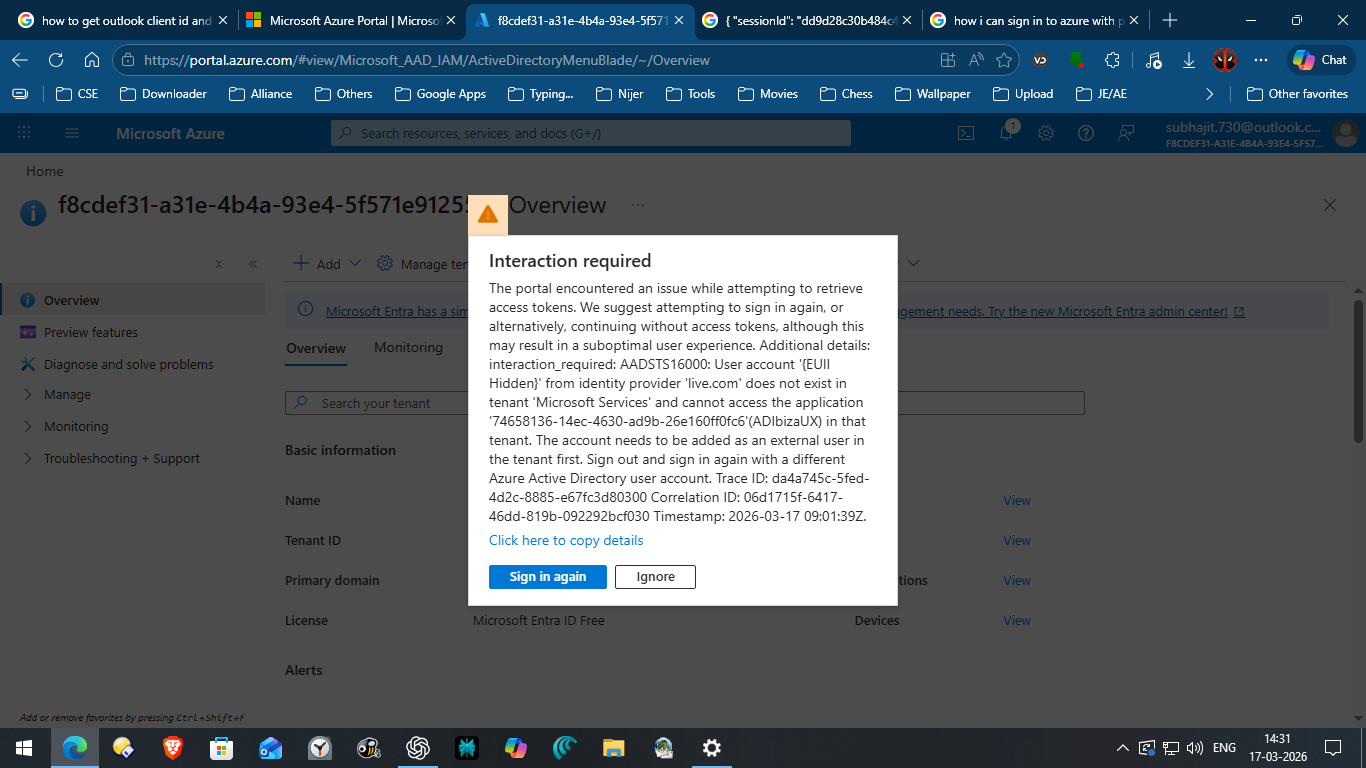Switch to Monitoring tab
1366x768 pixels.
[x=408, y=348]
